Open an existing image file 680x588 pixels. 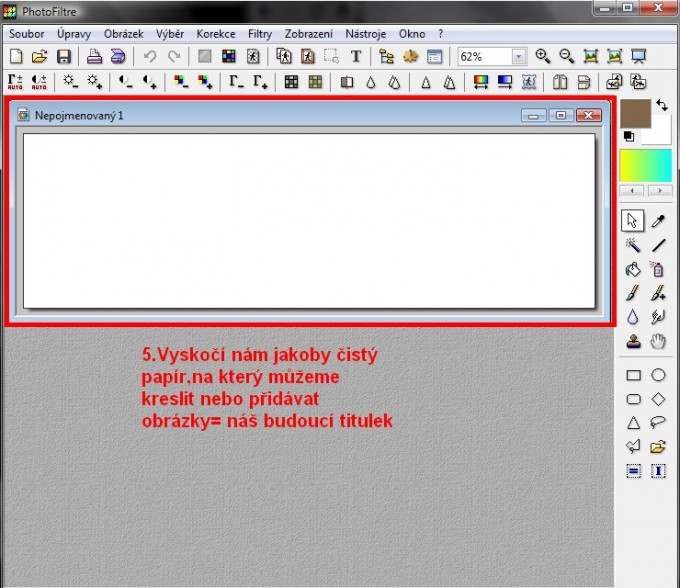(x=39, y=56)
